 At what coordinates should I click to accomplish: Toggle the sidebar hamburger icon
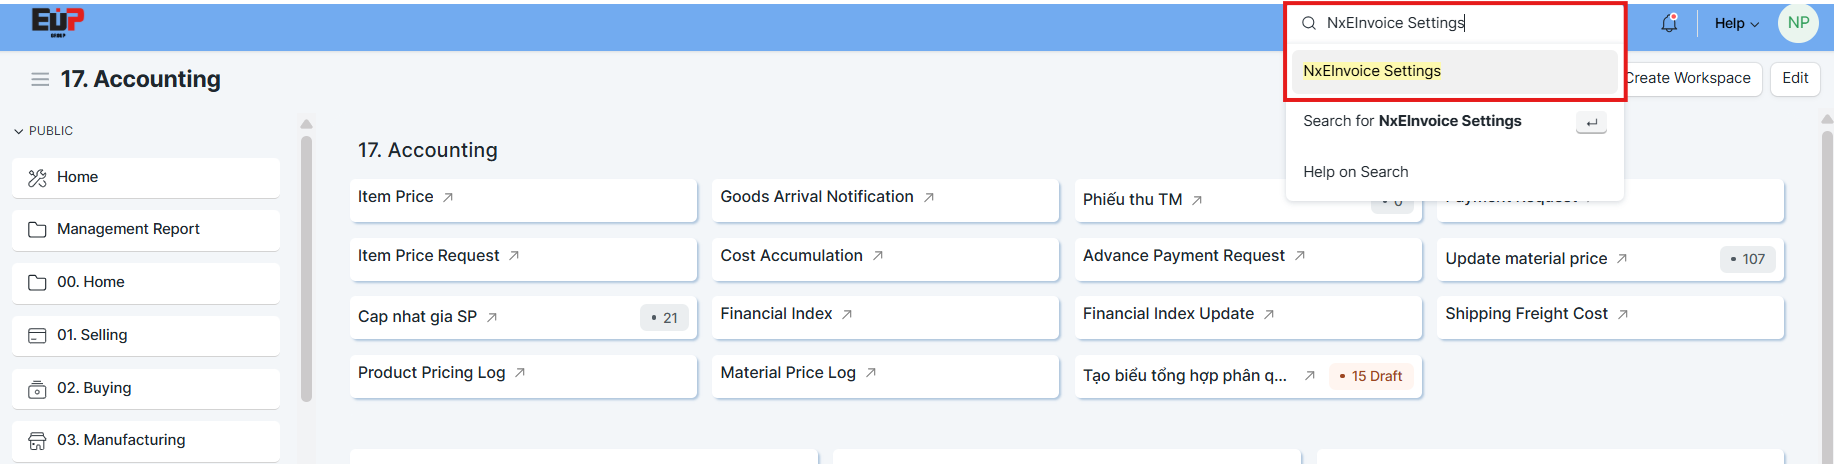[40, 79]
